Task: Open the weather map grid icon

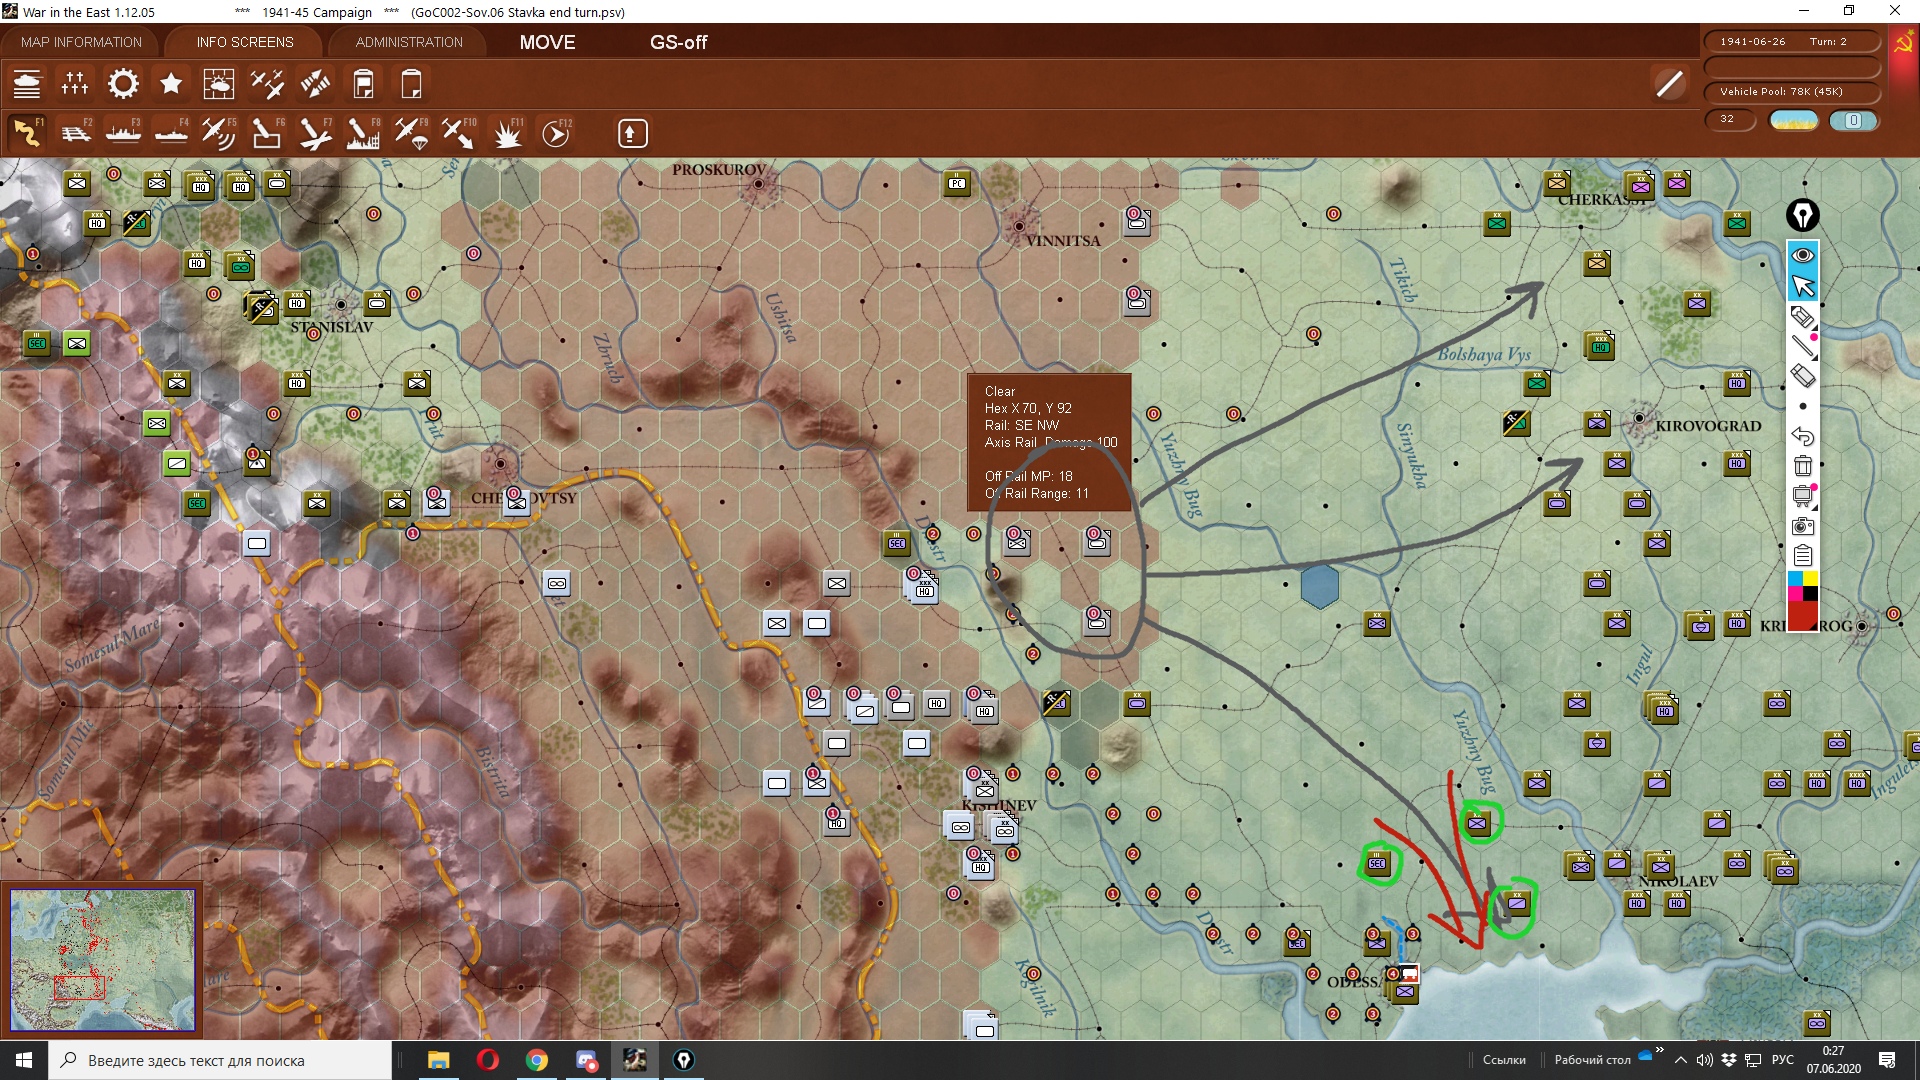Action: click(x=218, y=84)
